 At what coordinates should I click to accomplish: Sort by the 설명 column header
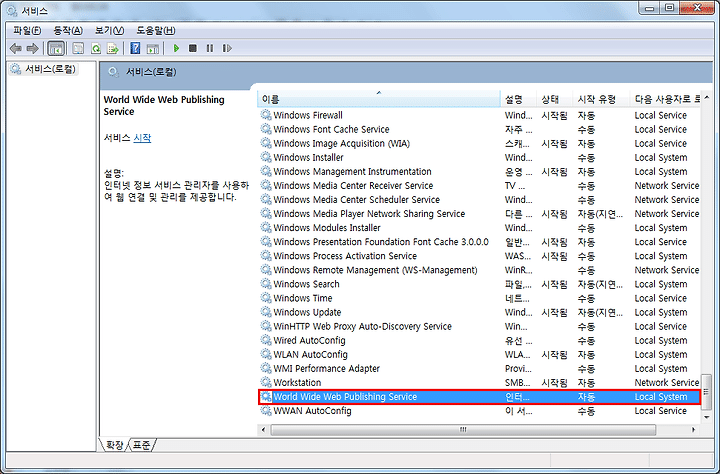coord(518,99)
